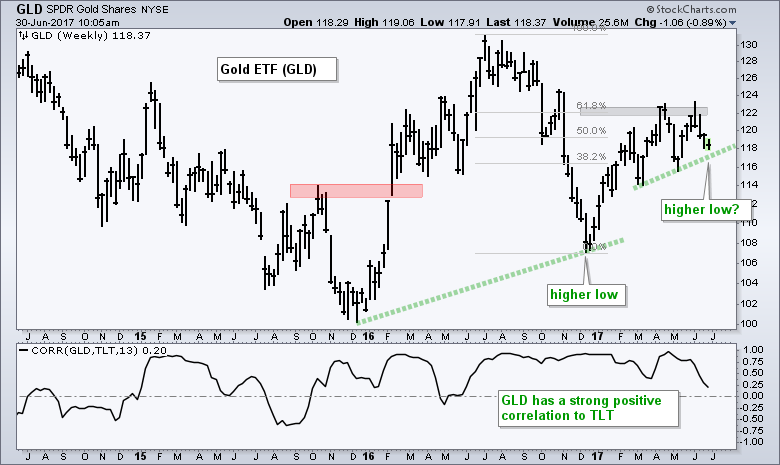This screenshot has width=780, height=465.
Task: Click the date stamp 30-Jun-2017 10:05am
Action: (68, 22)
